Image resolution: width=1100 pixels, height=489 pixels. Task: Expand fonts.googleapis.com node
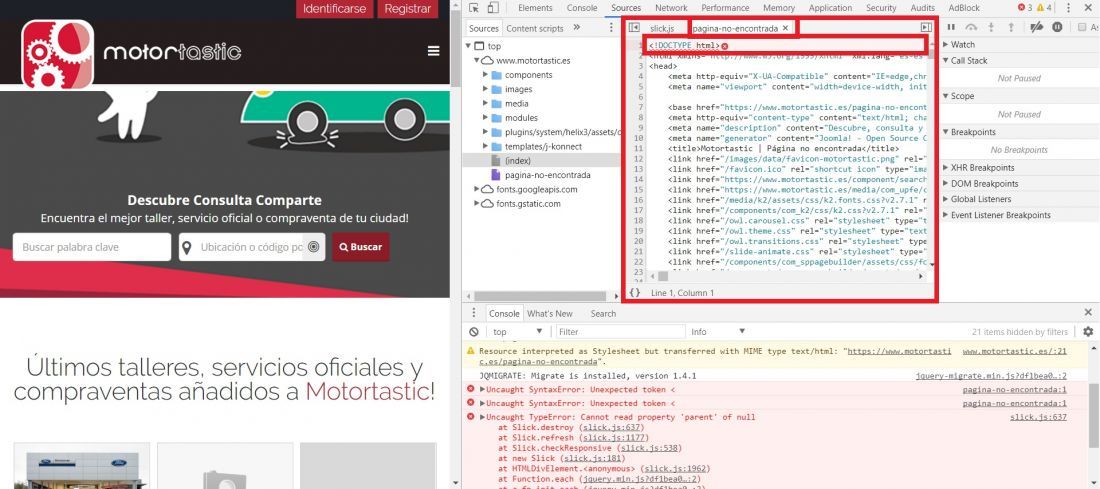coord(477,189)
